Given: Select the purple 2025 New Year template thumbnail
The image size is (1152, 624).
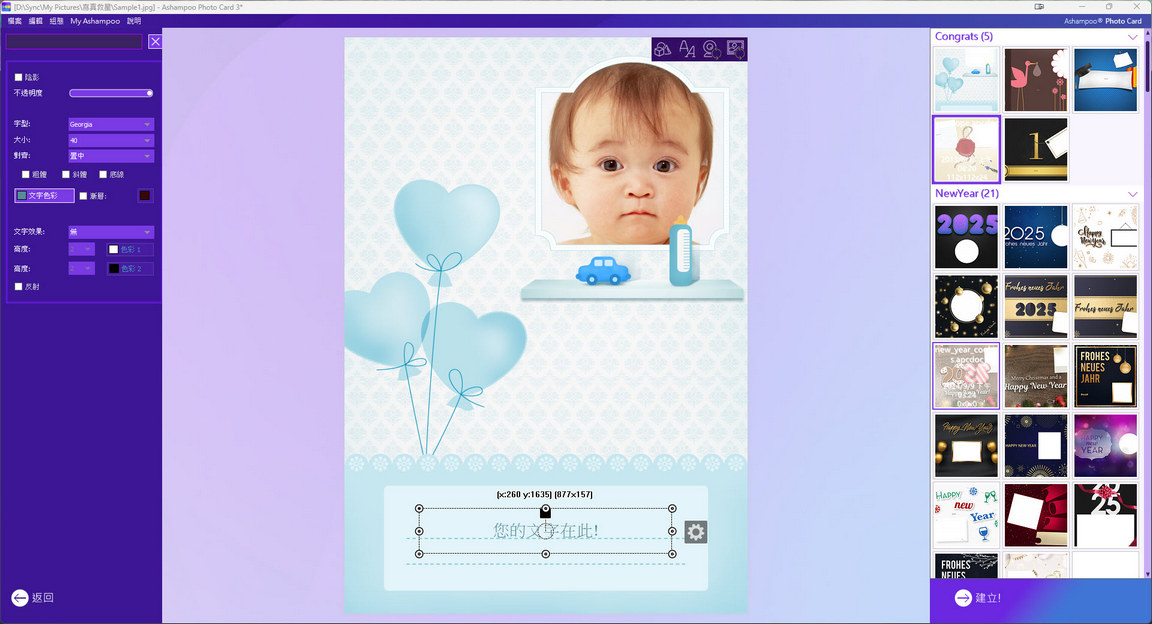Looking at the screenshot, I should click(966, 237).
